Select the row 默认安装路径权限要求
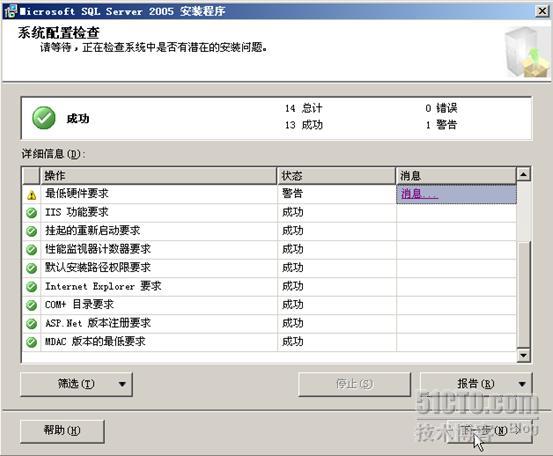553x456 pixels. click(269, 268)
